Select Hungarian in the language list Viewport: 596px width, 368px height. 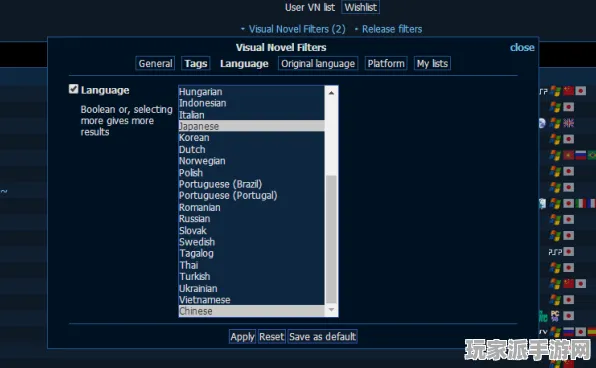pyautogui.click(x=252, y=92)
